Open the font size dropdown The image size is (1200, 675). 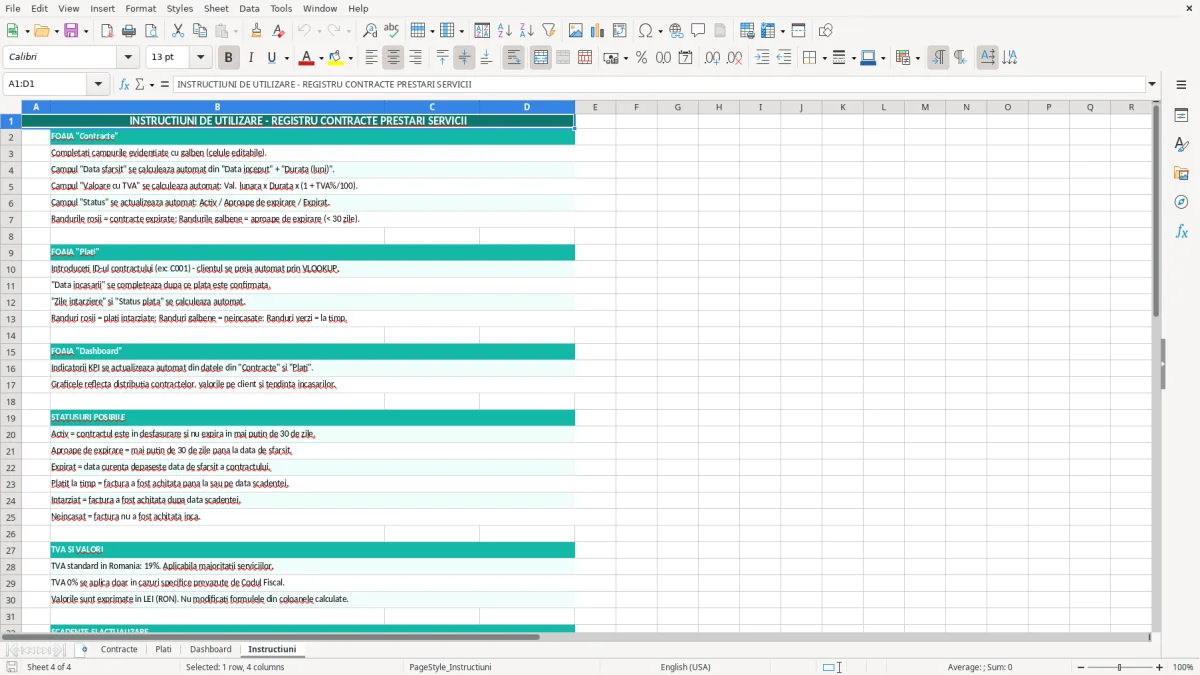point(201,58)
